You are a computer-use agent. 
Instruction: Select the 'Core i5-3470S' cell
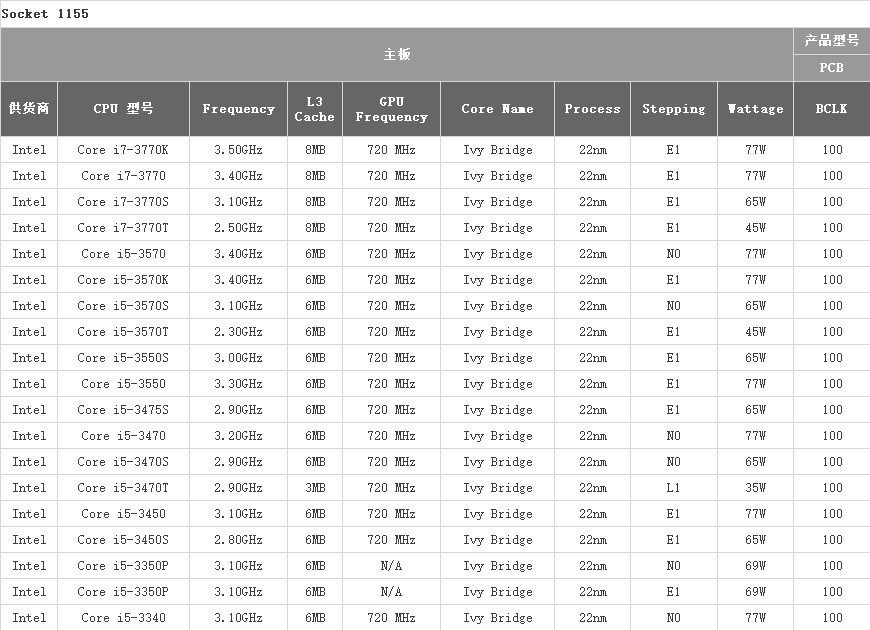click(123, 462)
